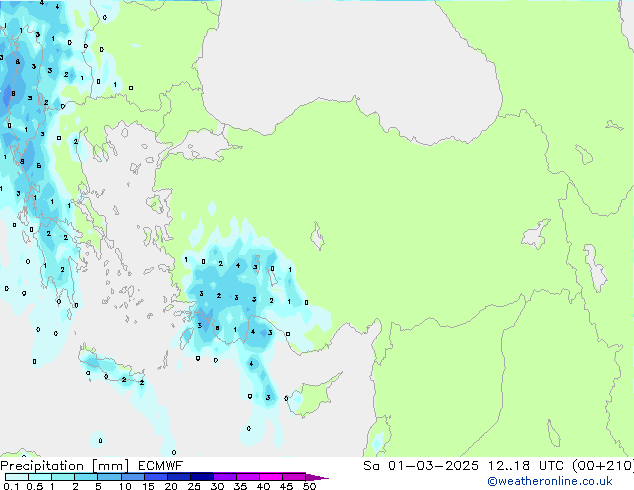
Task: Click the legend arrow tip above 50
Action: click(317, 477)
